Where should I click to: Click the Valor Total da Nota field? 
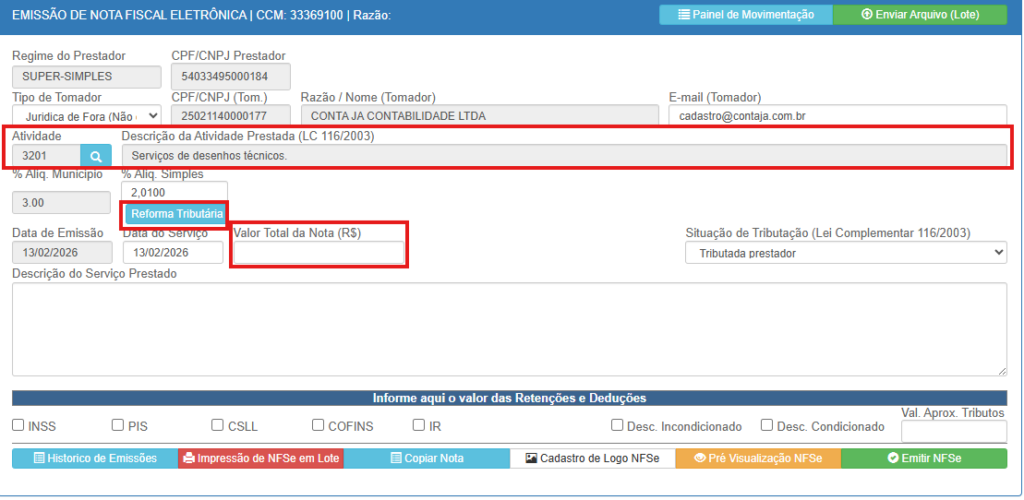318,253
